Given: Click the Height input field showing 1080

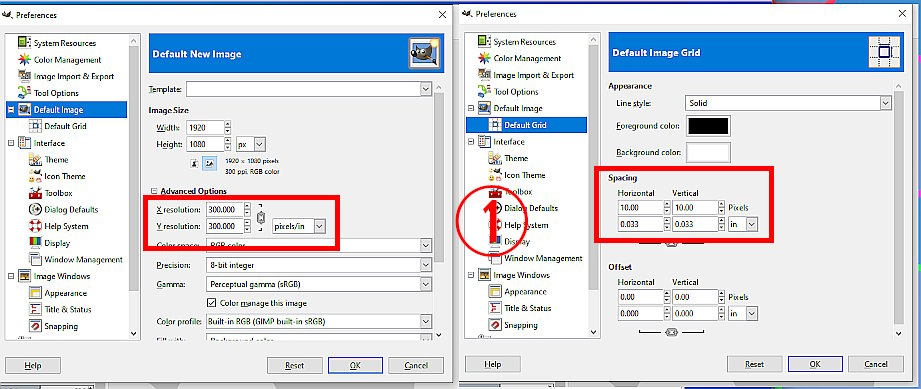Looking at the screenshot, I should [205, 144].
